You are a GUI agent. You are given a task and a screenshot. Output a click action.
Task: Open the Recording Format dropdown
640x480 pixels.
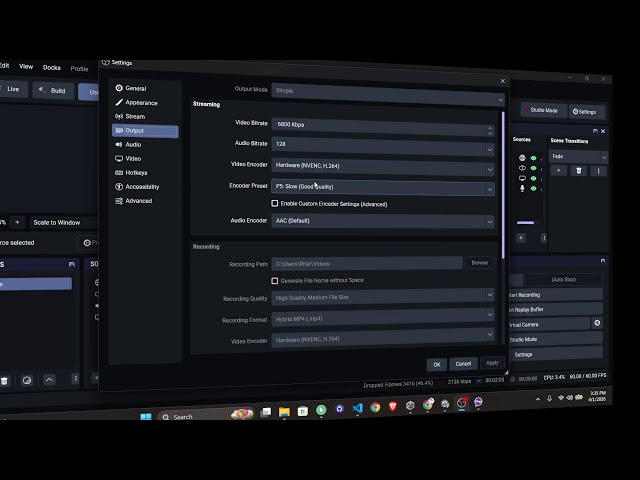pos(383,317)
